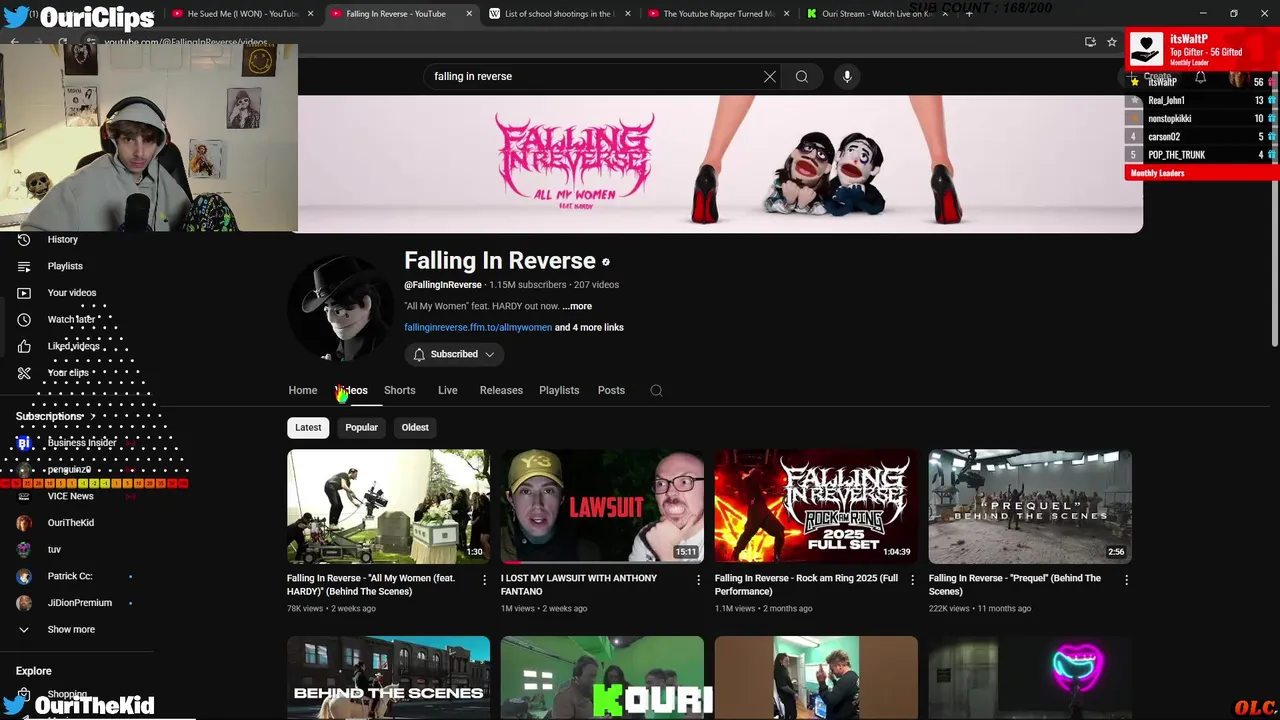This screenshot has width=1280, height=720.
Task: Open the notifications bell in the header
Action: coord(1200,77)
